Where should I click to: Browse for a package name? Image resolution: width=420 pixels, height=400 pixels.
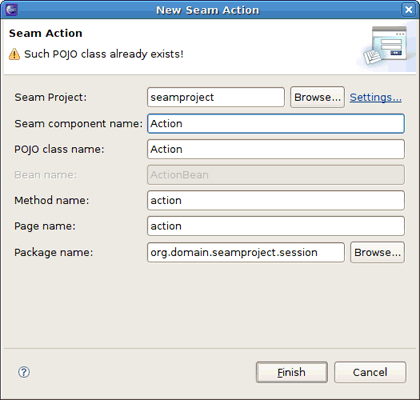377,252
